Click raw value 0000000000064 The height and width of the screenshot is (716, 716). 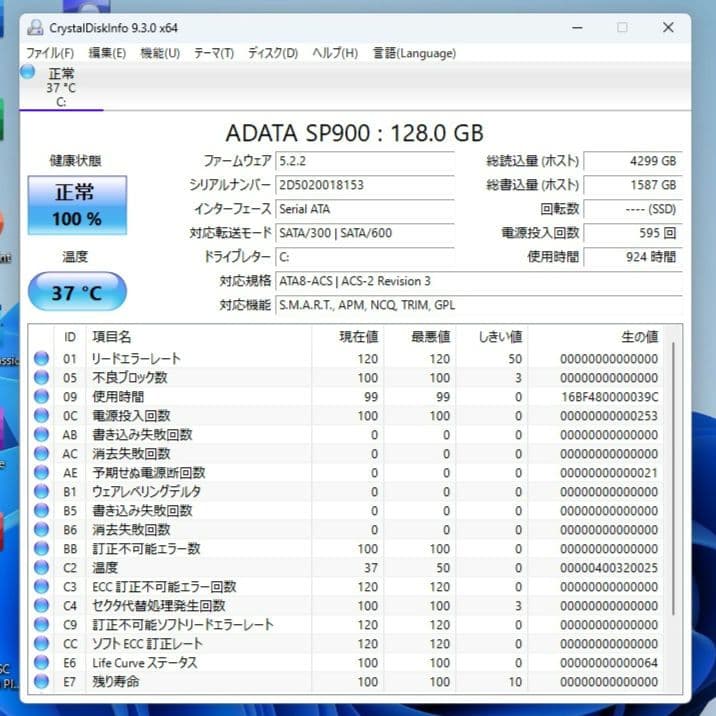click(610, 663)
